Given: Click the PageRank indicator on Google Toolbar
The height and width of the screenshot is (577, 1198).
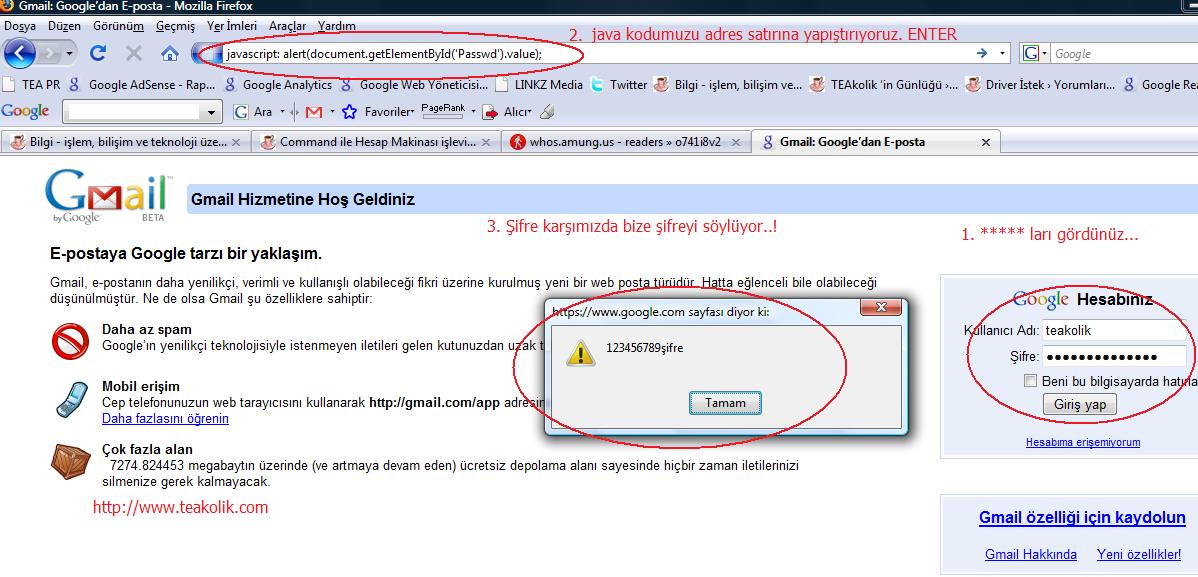Looking at the screenshot, I should (x=443, y=112).
